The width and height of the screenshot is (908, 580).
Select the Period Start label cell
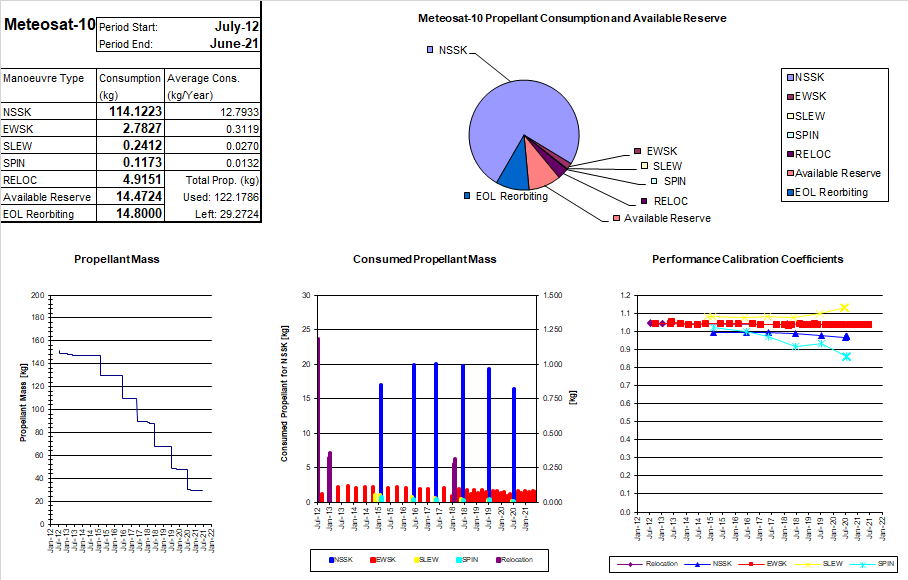tap(129, 27)
